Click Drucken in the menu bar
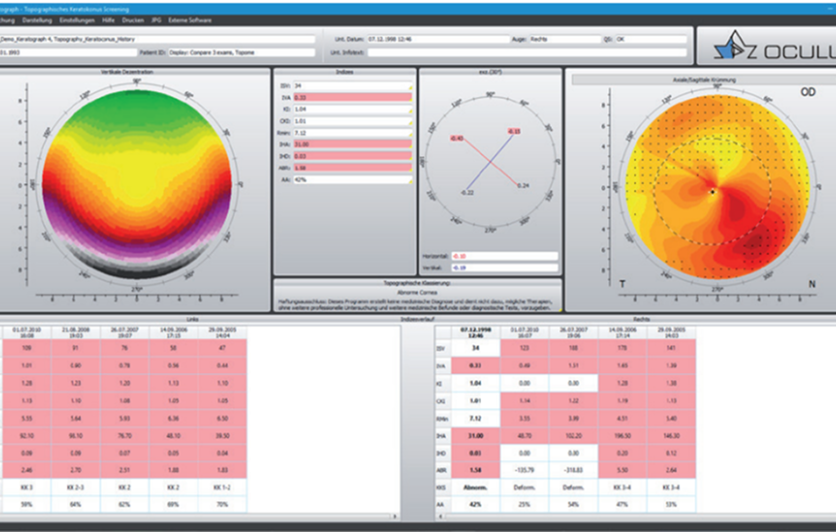This screenshot has height=532, width=836. [x=133, y=20]
